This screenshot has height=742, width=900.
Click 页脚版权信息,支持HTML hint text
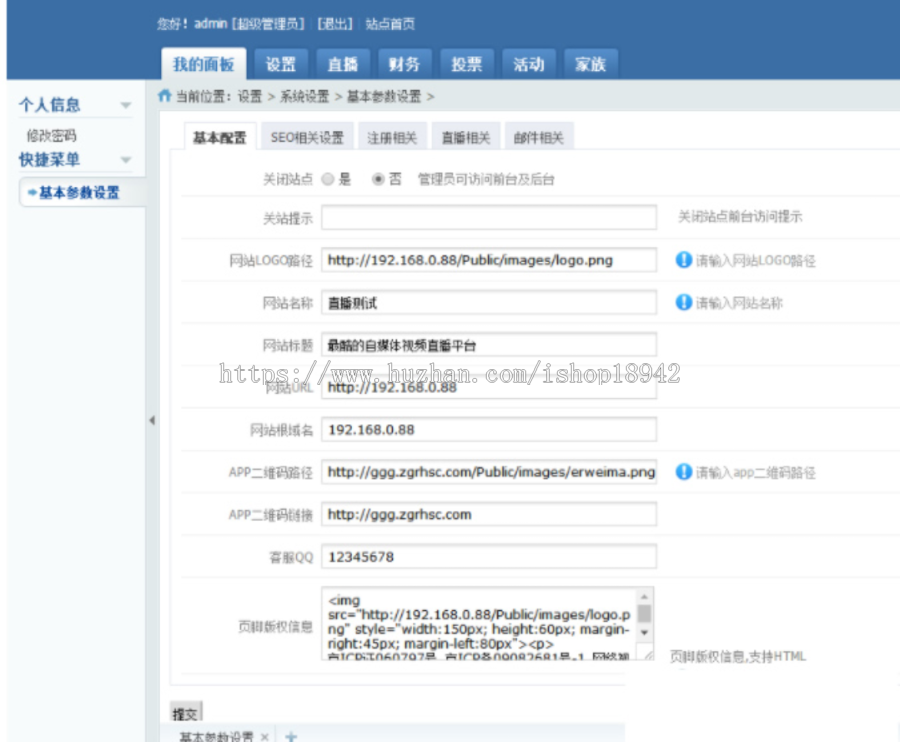coord(738,656)
